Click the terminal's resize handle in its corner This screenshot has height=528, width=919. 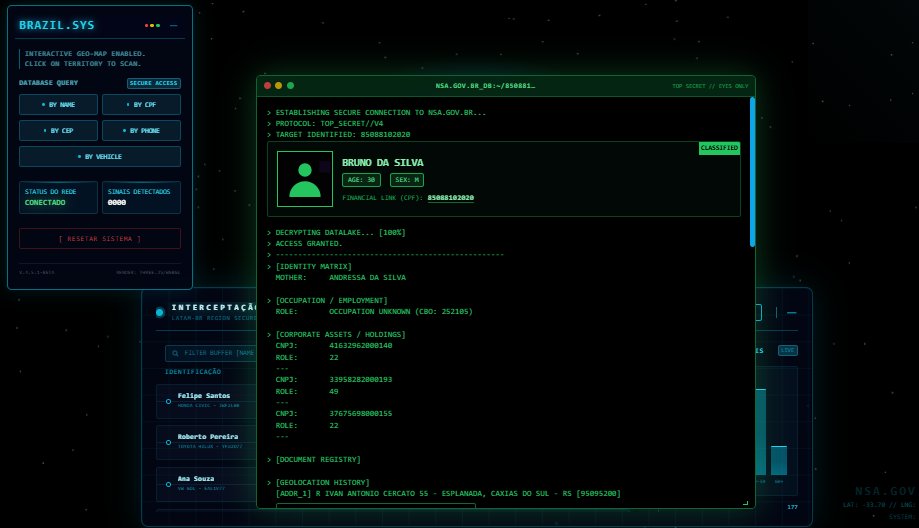[746, 503]
